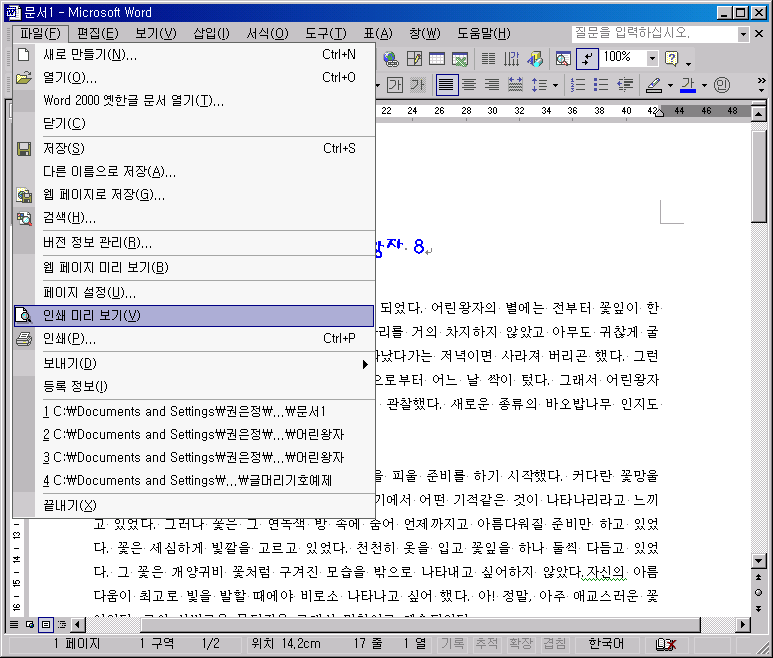
Task: Click the floppy disk icon beside 저장(S)
Action: (x=24, y=149)
